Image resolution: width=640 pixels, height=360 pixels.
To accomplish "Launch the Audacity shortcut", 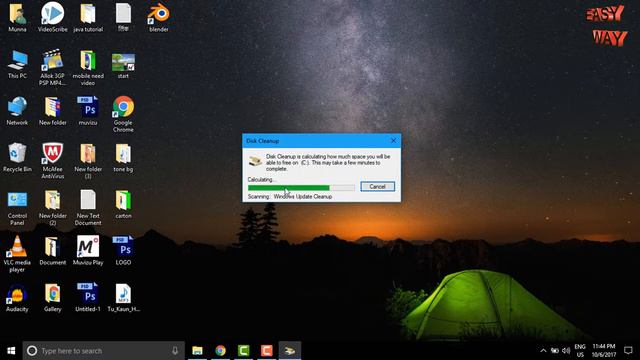I will 17,298.
